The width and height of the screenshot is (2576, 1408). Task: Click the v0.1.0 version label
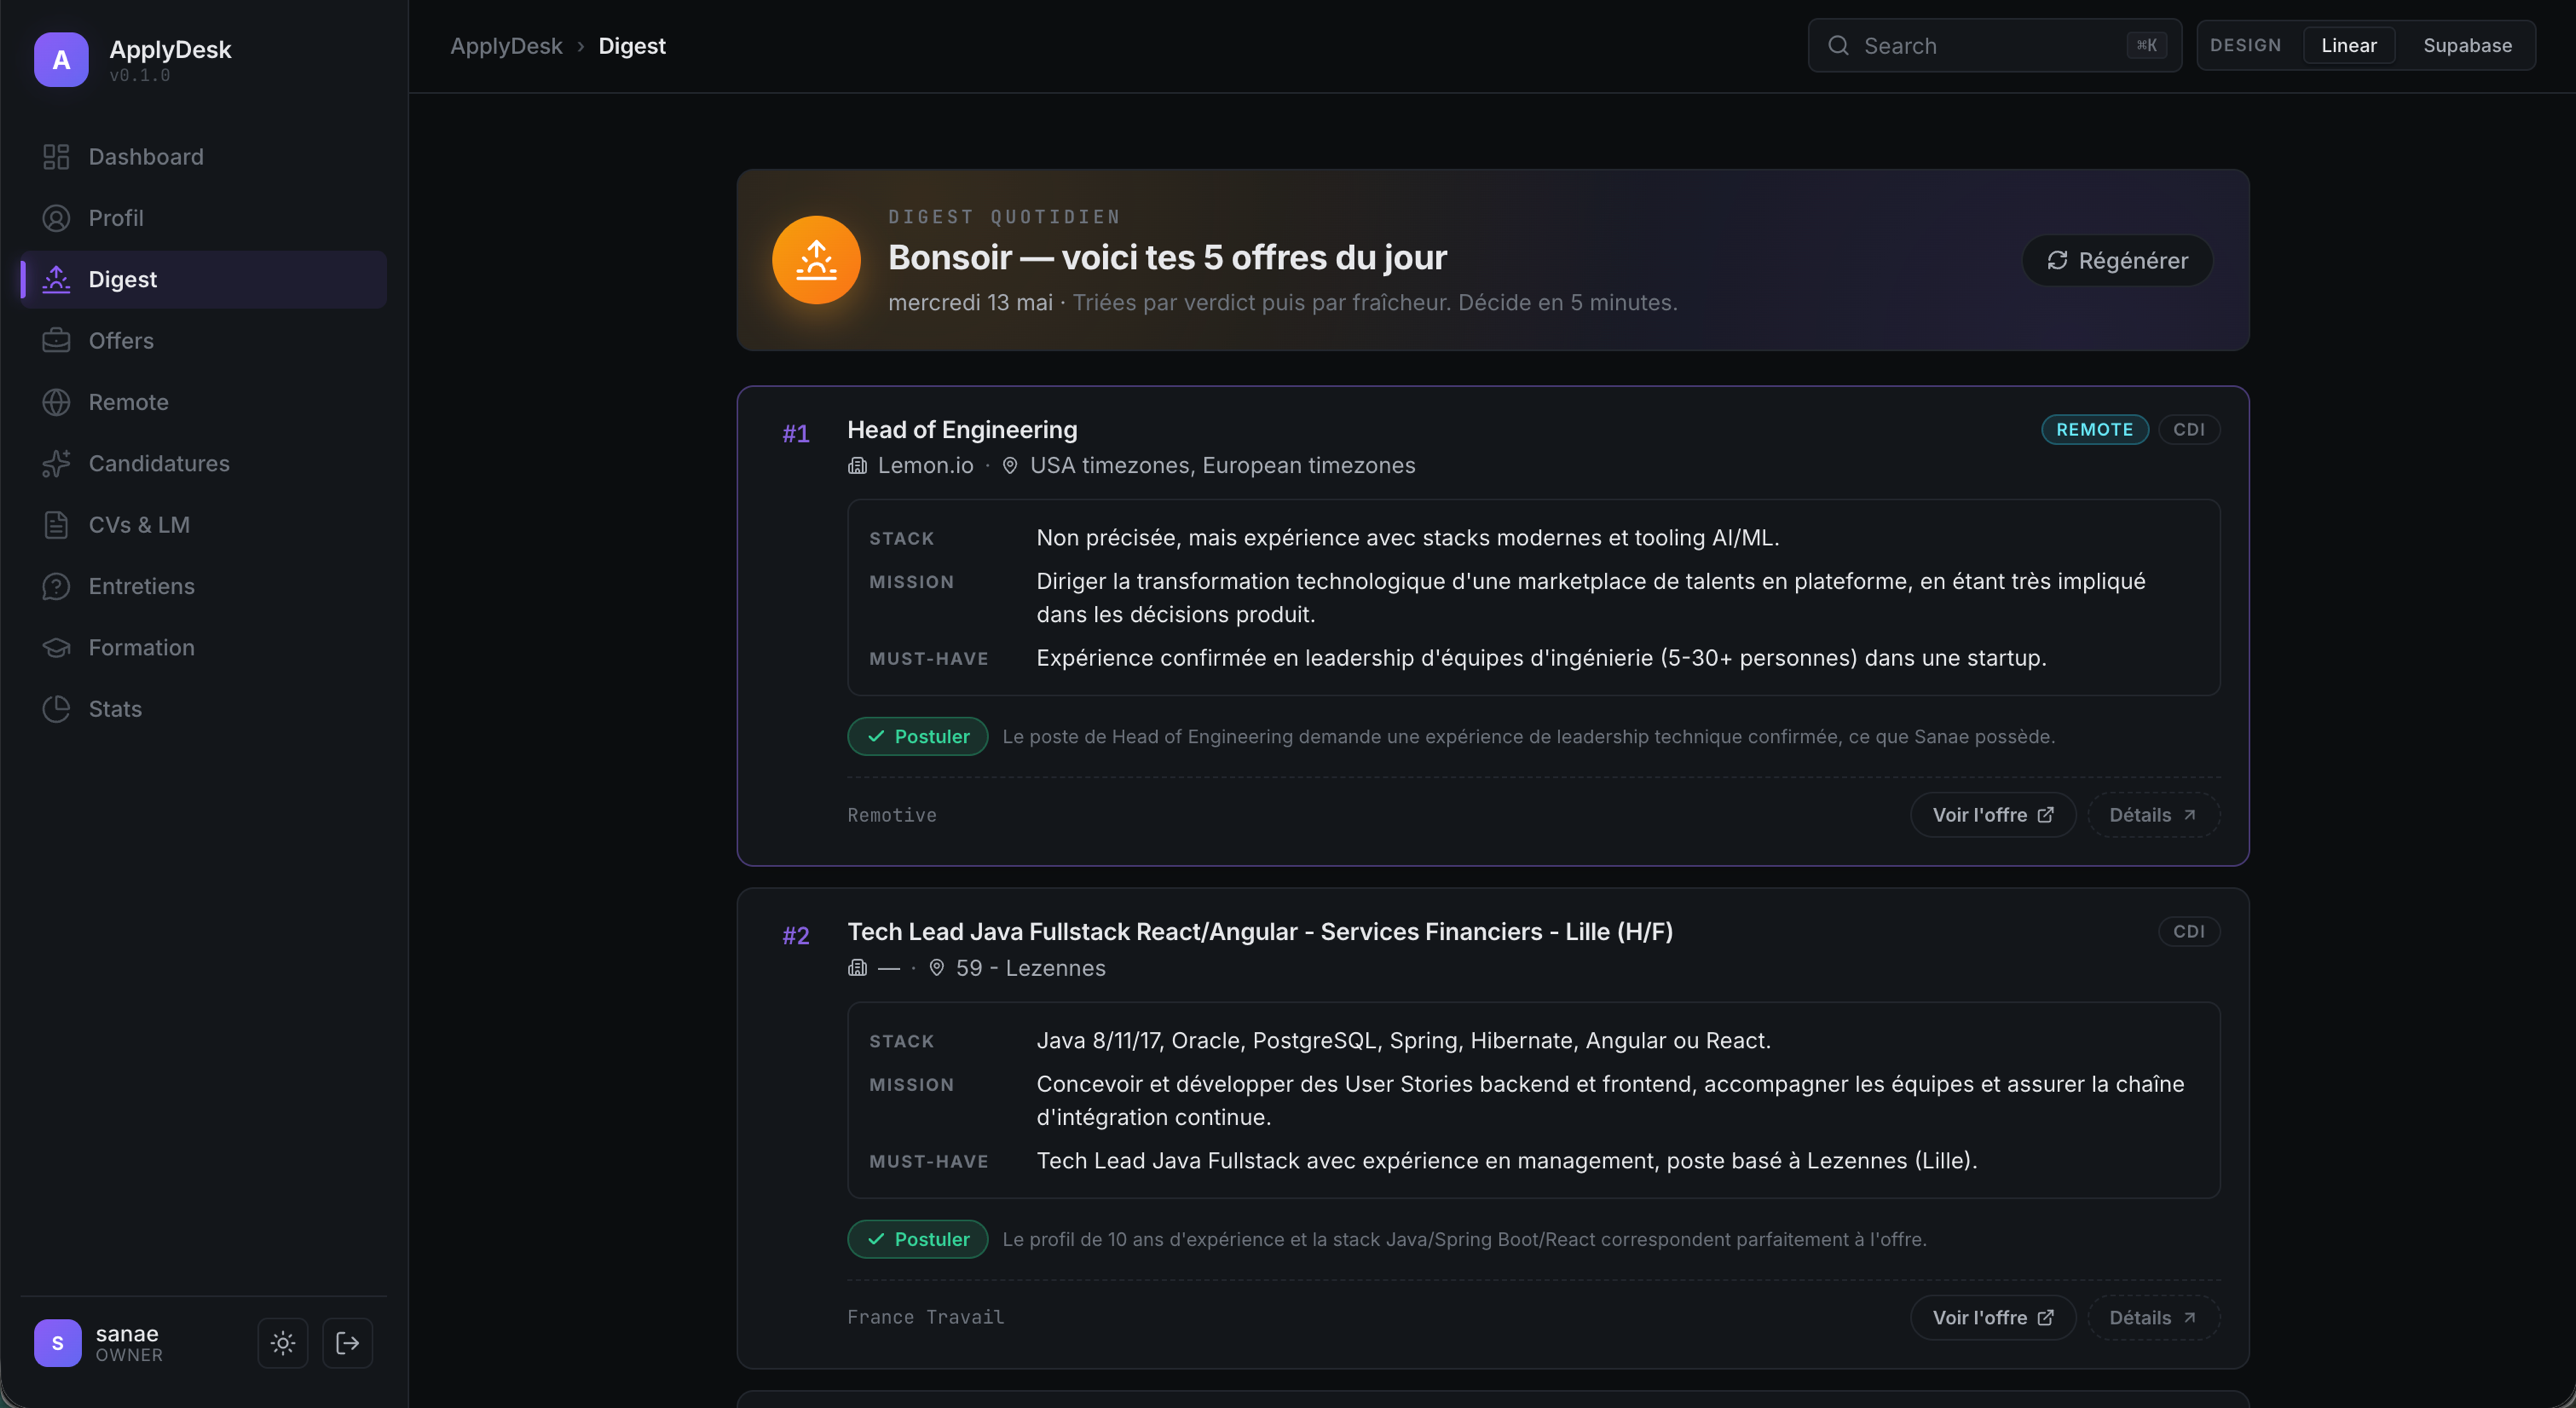click(x=139, y=75)
